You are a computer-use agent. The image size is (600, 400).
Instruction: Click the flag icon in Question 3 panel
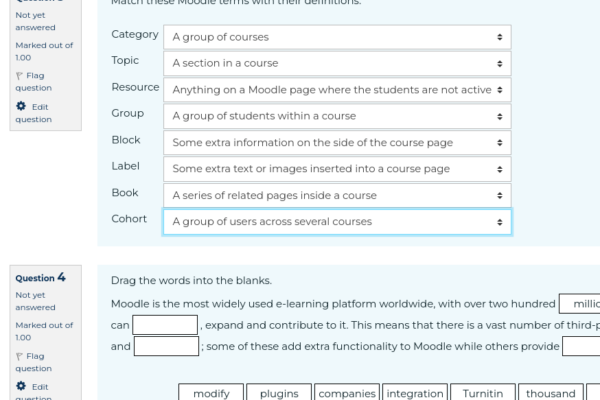tap(19, 76)
